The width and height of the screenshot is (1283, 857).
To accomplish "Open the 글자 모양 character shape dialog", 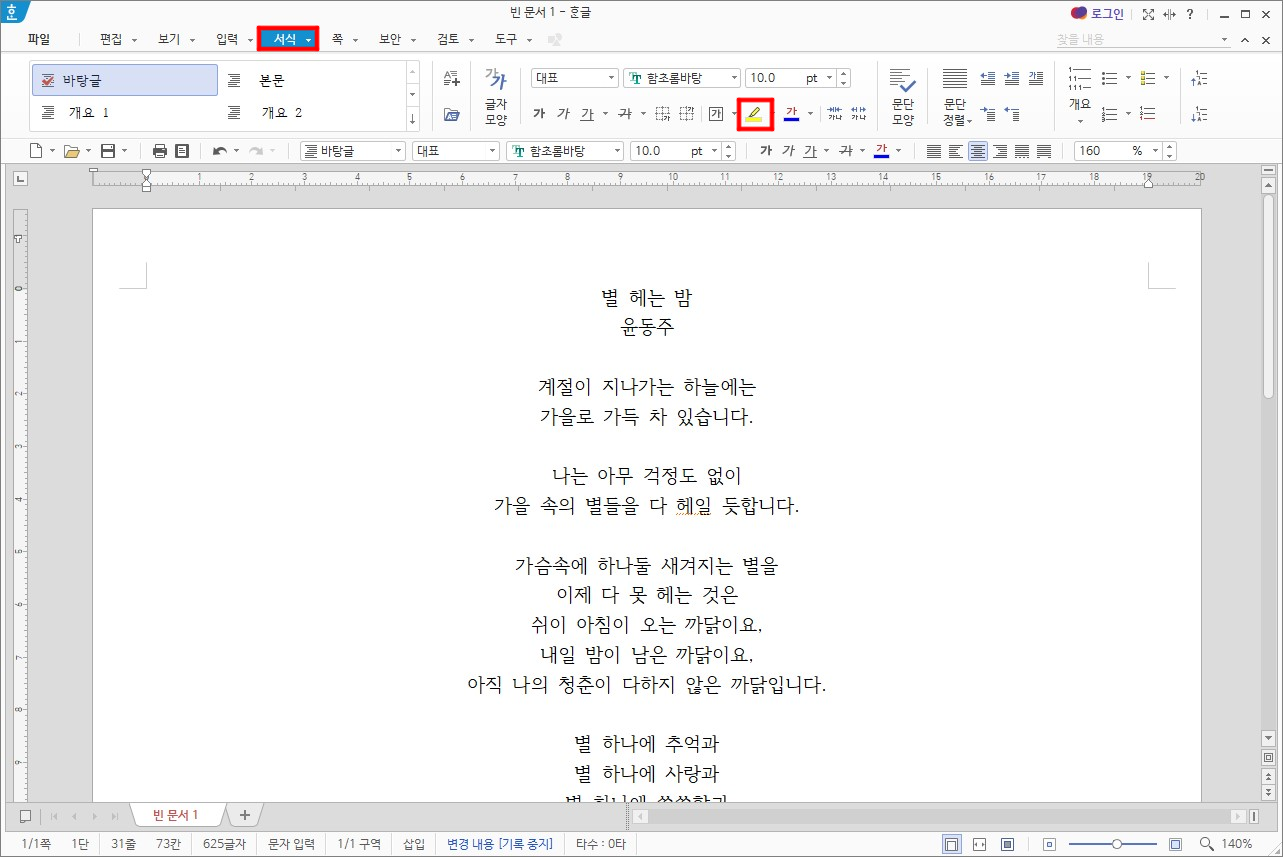I will click(496, 98).
